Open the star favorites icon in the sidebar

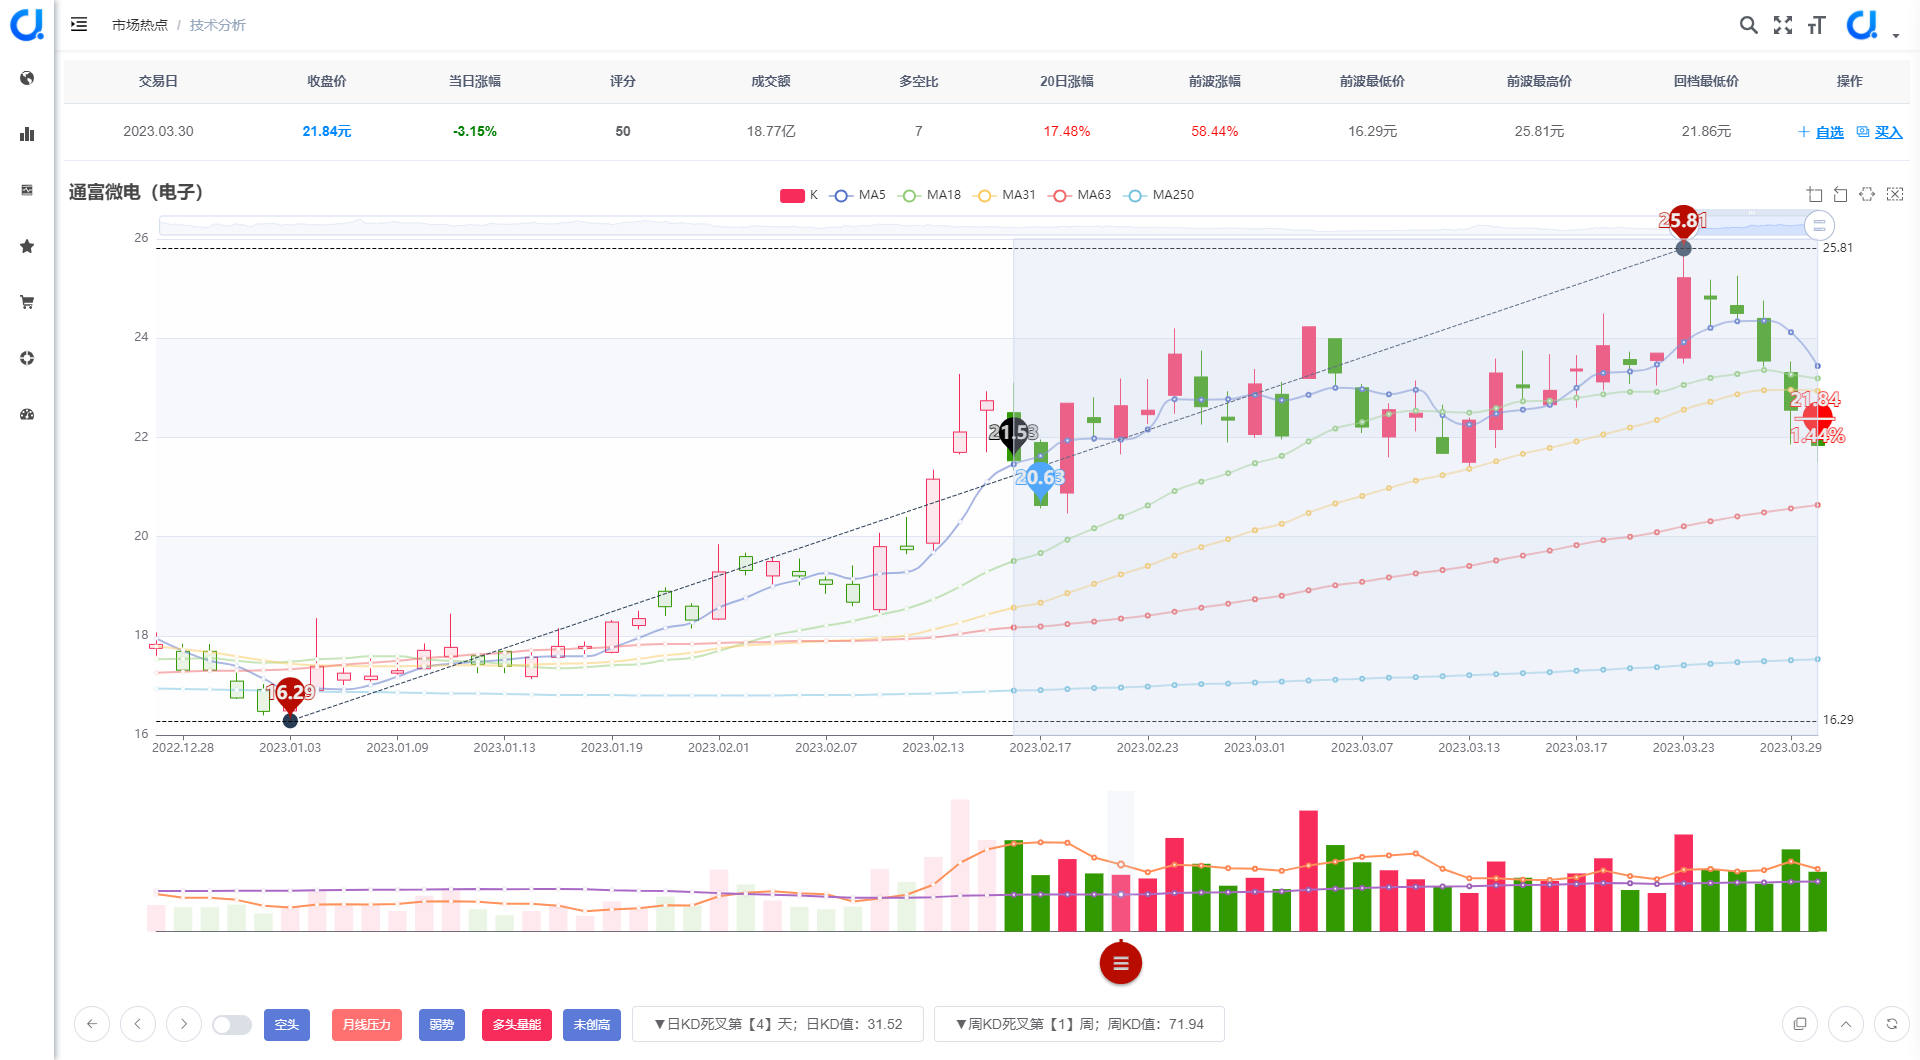click(27, 246)
